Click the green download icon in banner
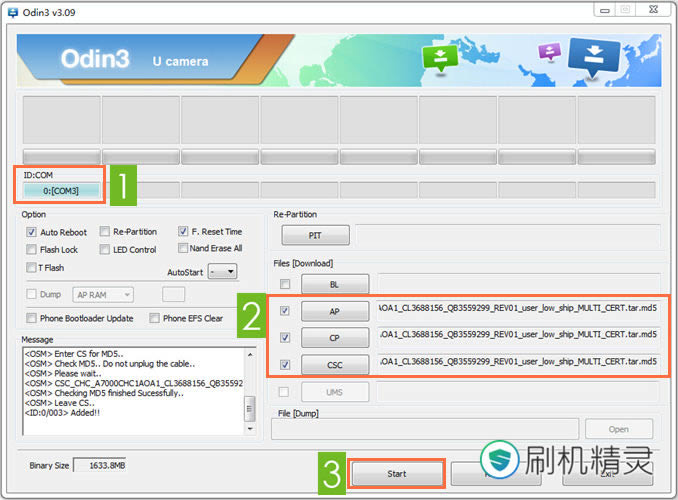The height and width of the screenshot is (500, 678). 439,59
